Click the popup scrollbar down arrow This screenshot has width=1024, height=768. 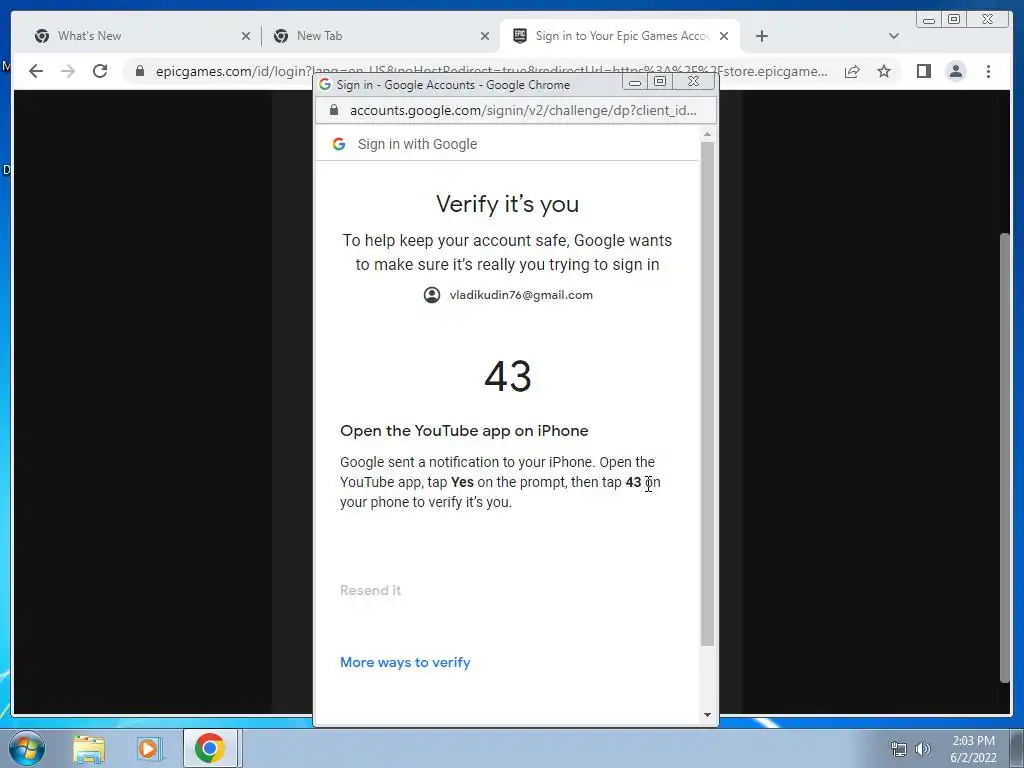click(707, 715)
